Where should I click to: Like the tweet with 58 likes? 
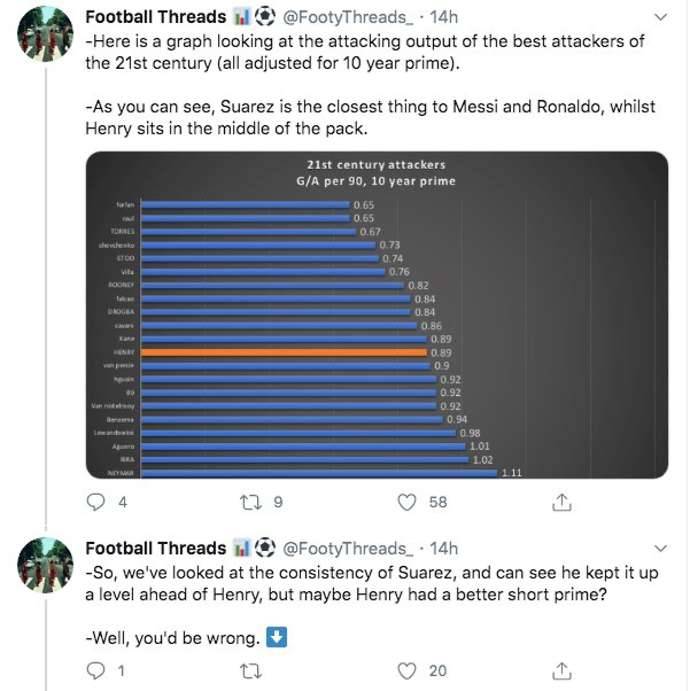pos(407,502)
